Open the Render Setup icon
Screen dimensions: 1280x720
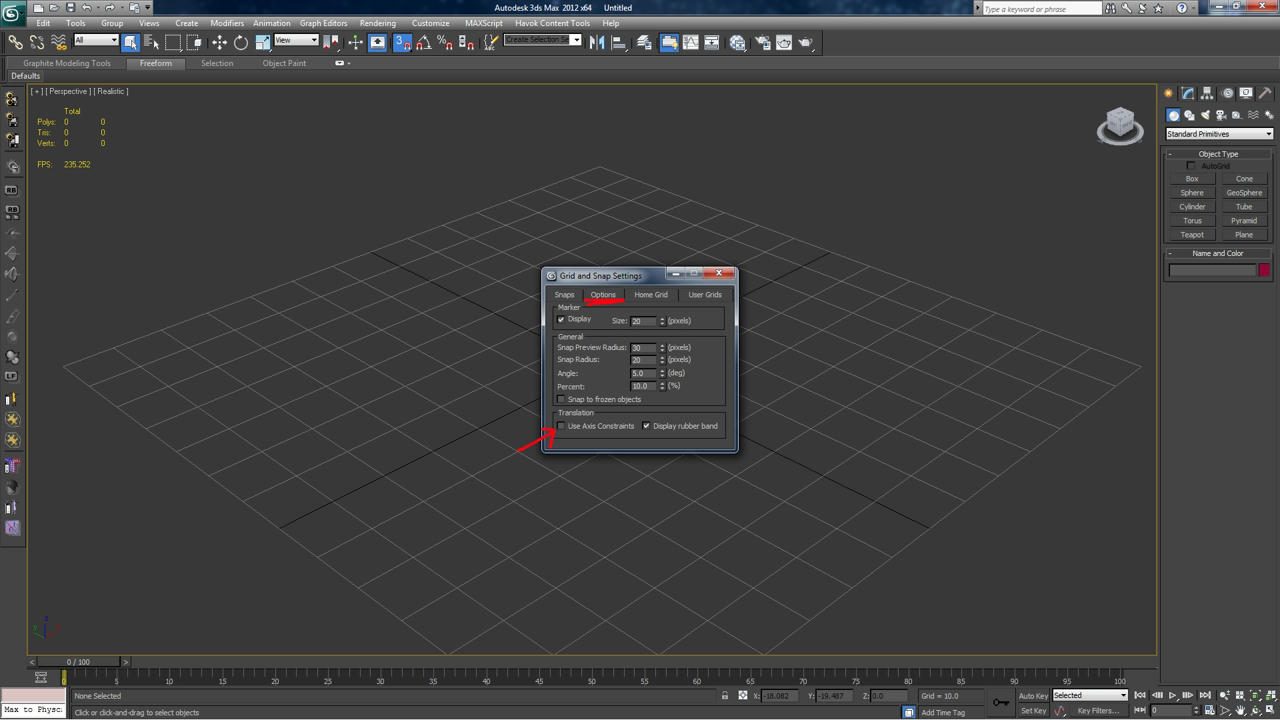pos(762,42)
